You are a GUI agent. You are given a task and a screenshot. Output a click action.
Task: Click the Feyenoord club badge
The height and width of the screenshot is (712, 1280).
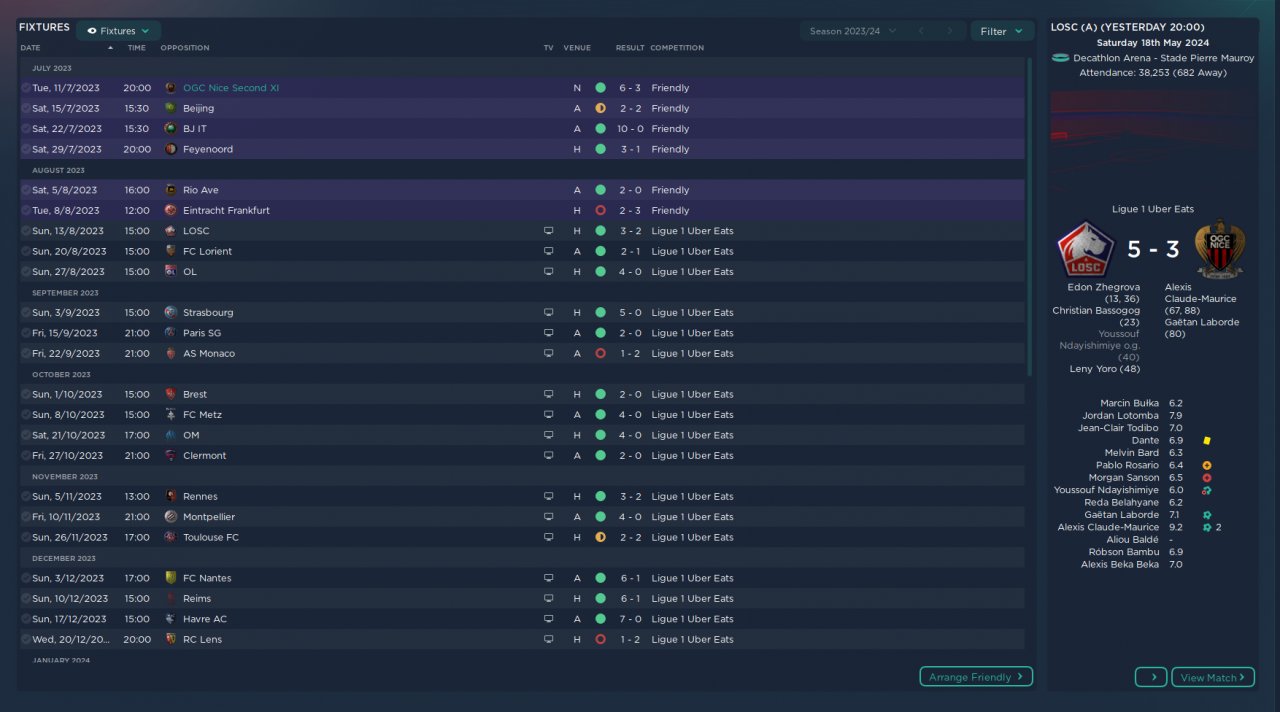[170, 149]
